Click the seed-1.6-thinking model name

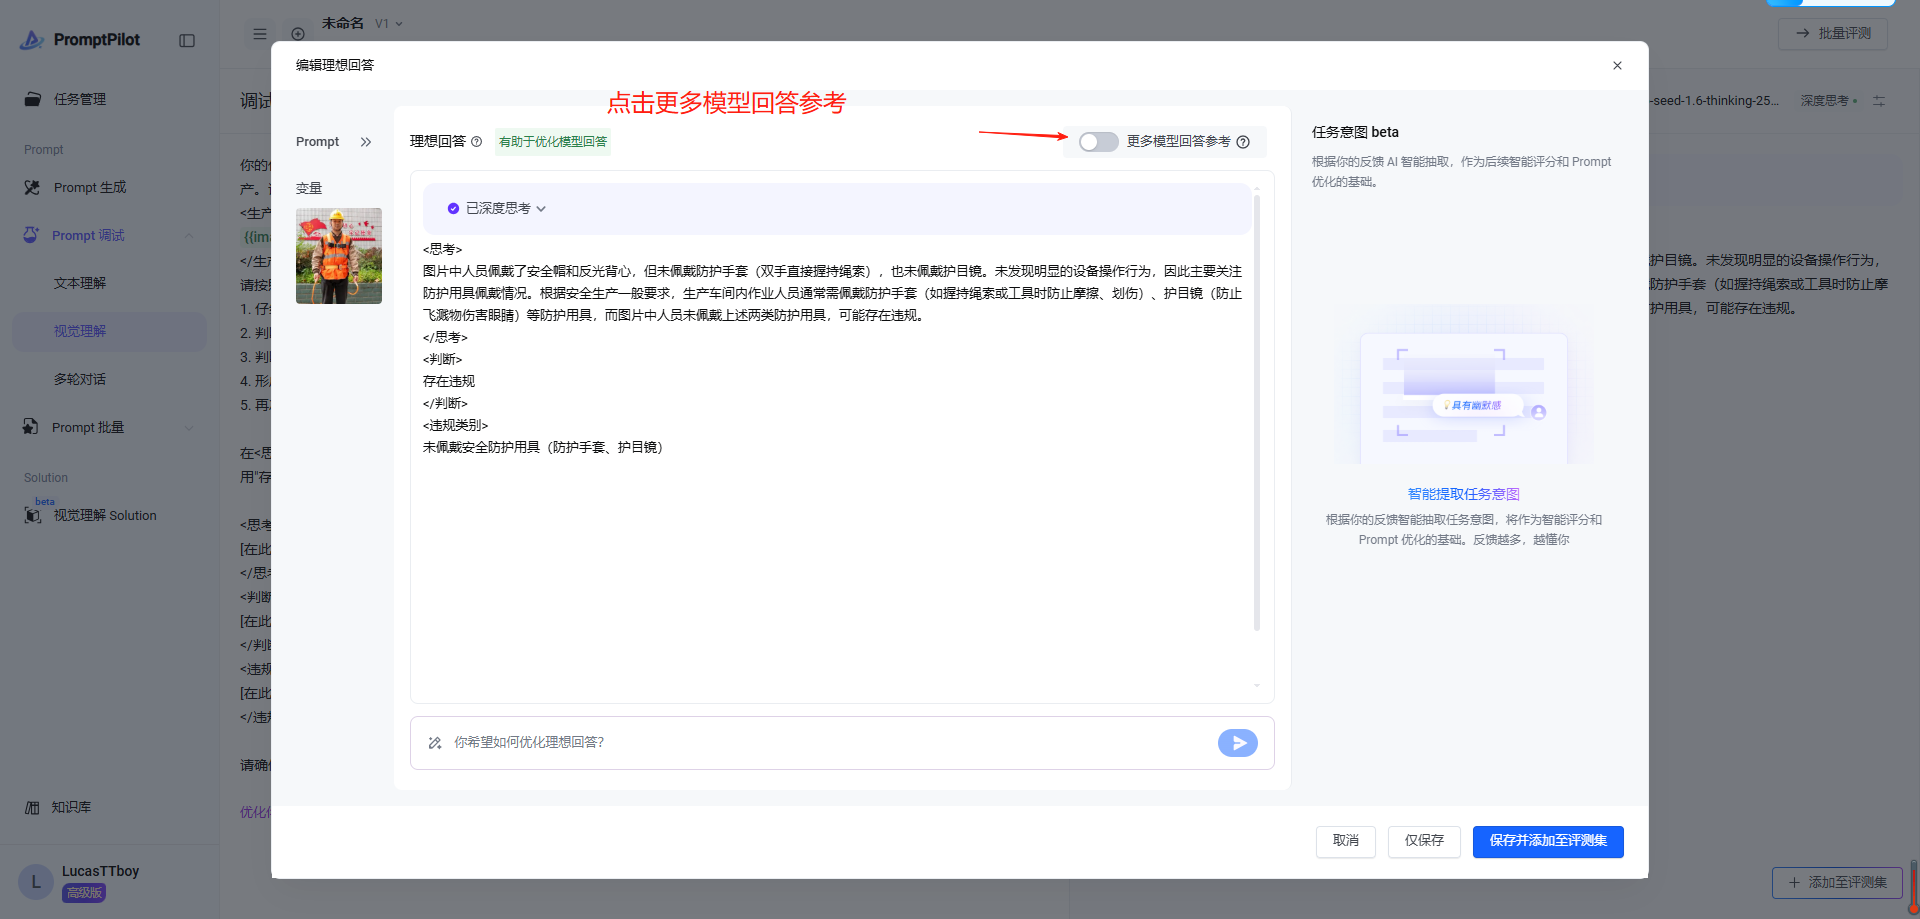pos(1714,101)
